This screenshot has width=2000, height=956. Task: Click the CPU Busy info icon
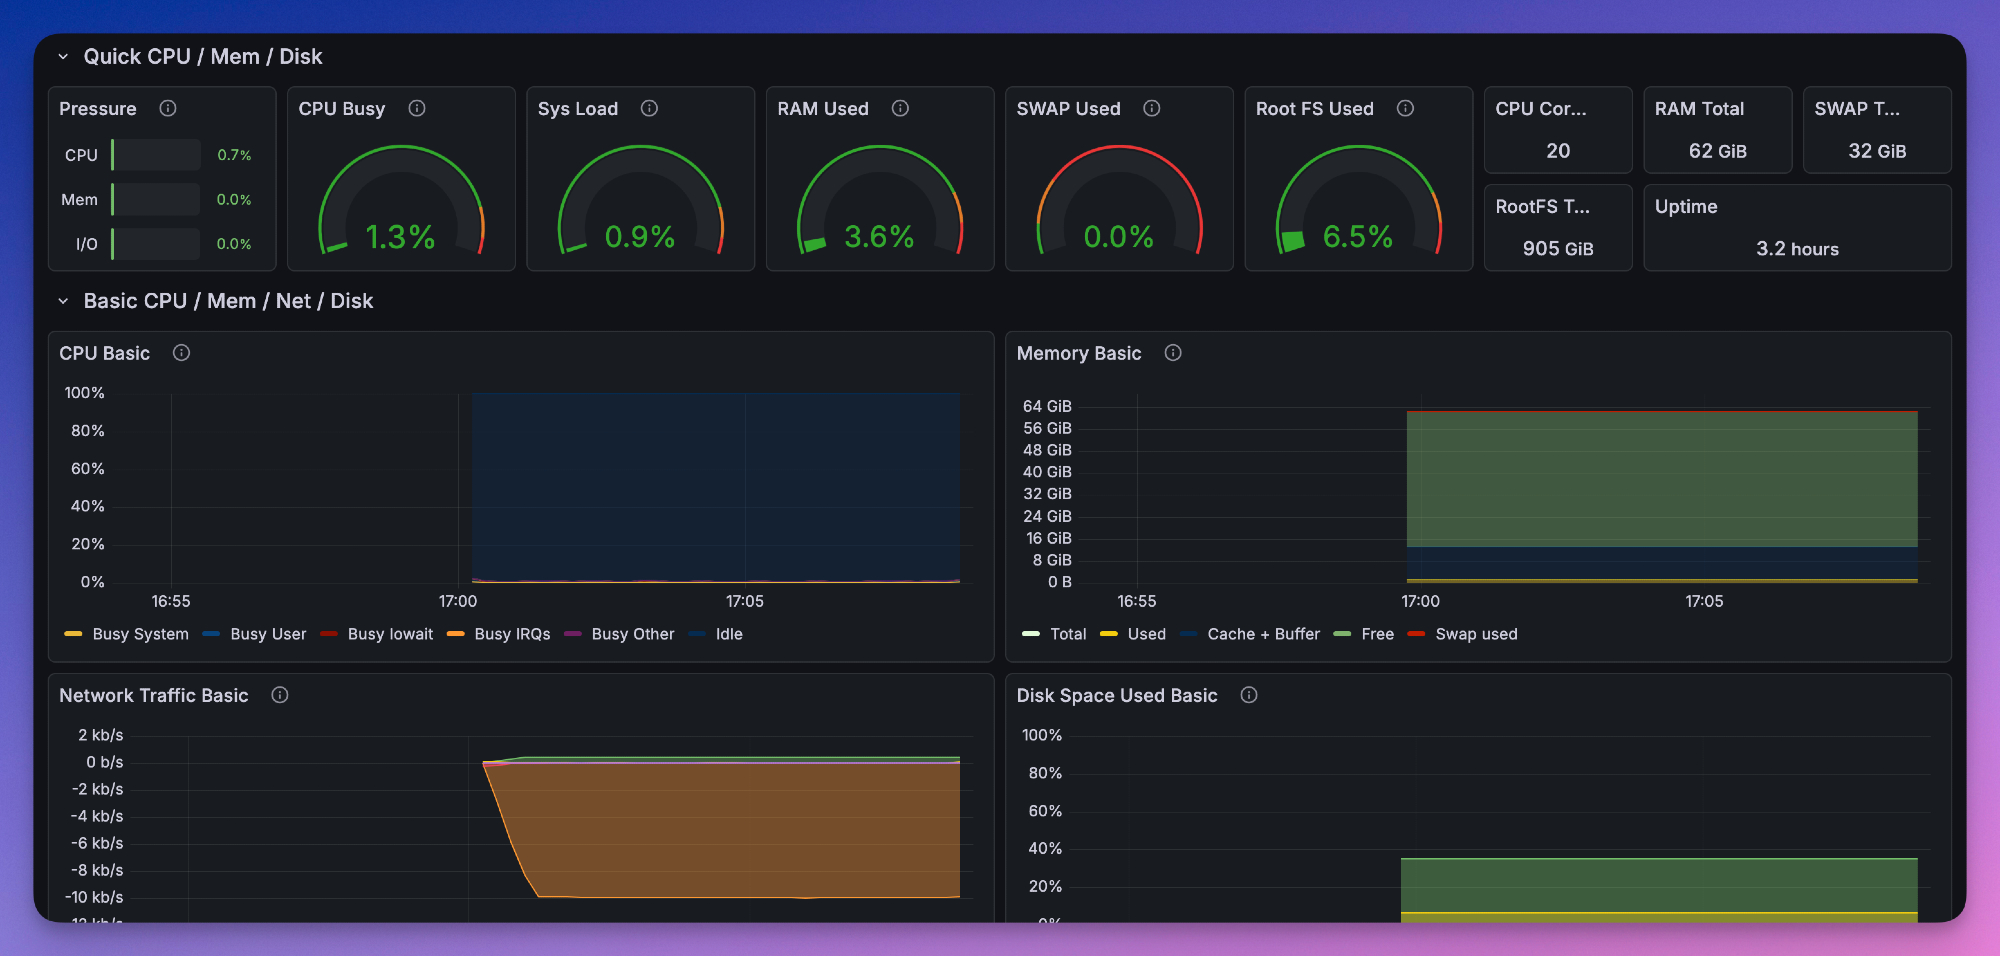(417, 108)
